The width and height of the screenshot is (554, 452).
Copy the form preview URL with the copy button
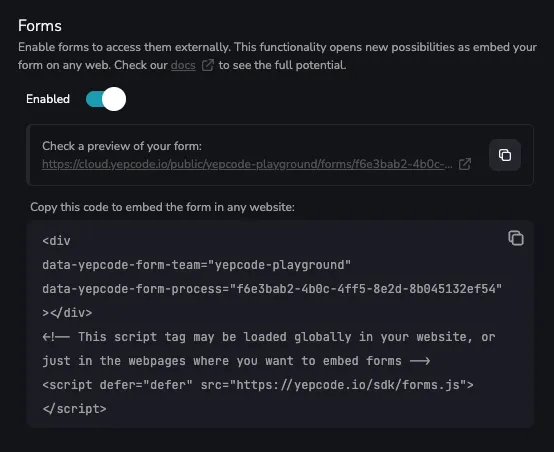tap(505, 155)
